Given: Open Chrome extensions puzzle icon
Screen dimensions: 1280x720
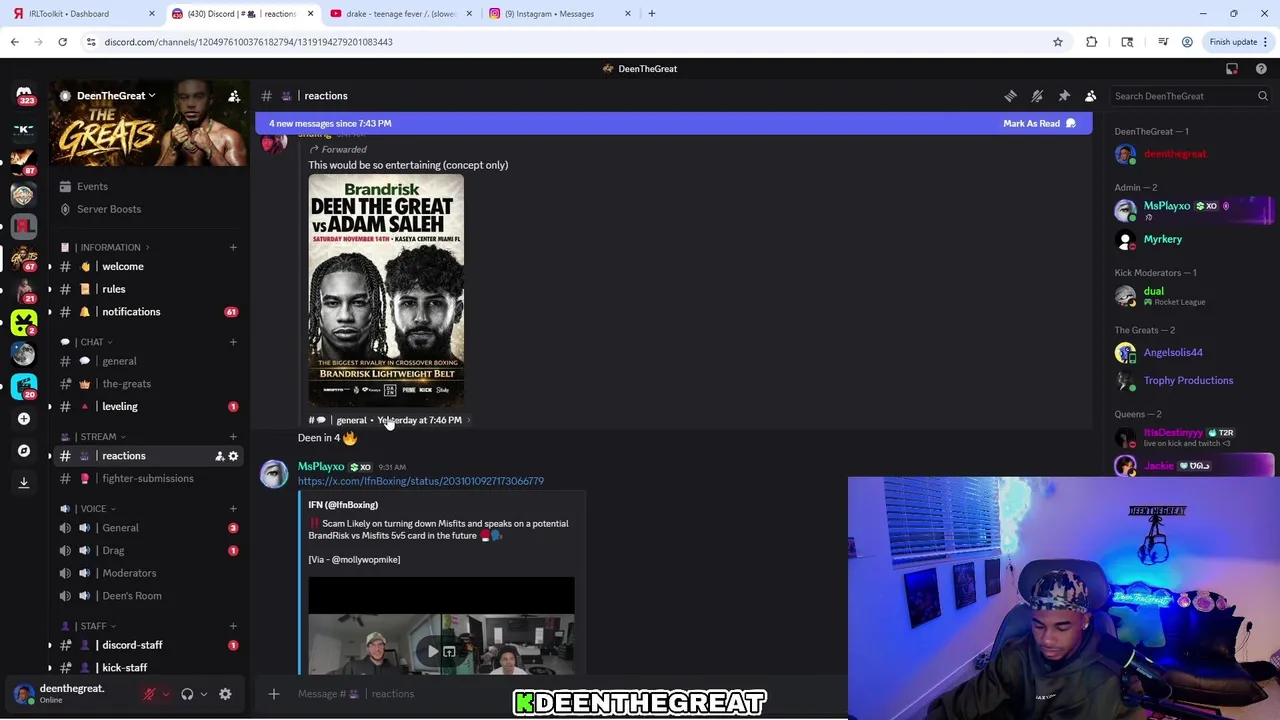Looking at the screenshot, I should pos(1092,42).
